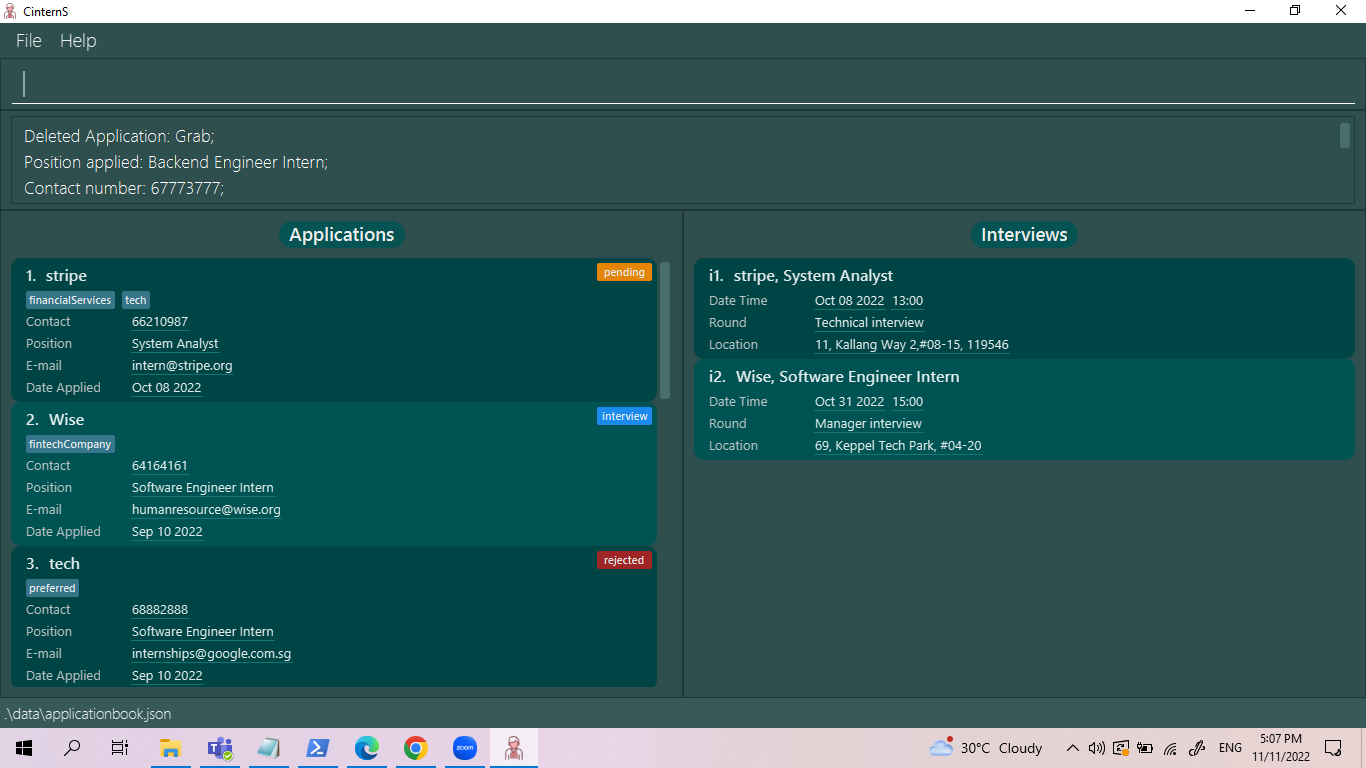Open the notification center
The width and height of the screenshot is (1366, 768).
[x=1333, y=748]
